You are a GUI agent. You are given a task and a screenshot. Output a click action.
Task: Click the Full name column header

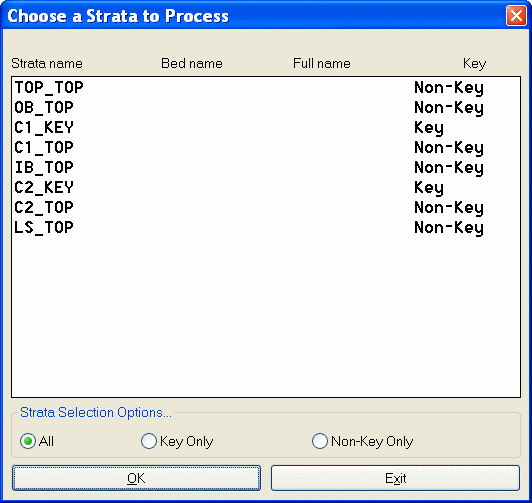tap(322, 63)
